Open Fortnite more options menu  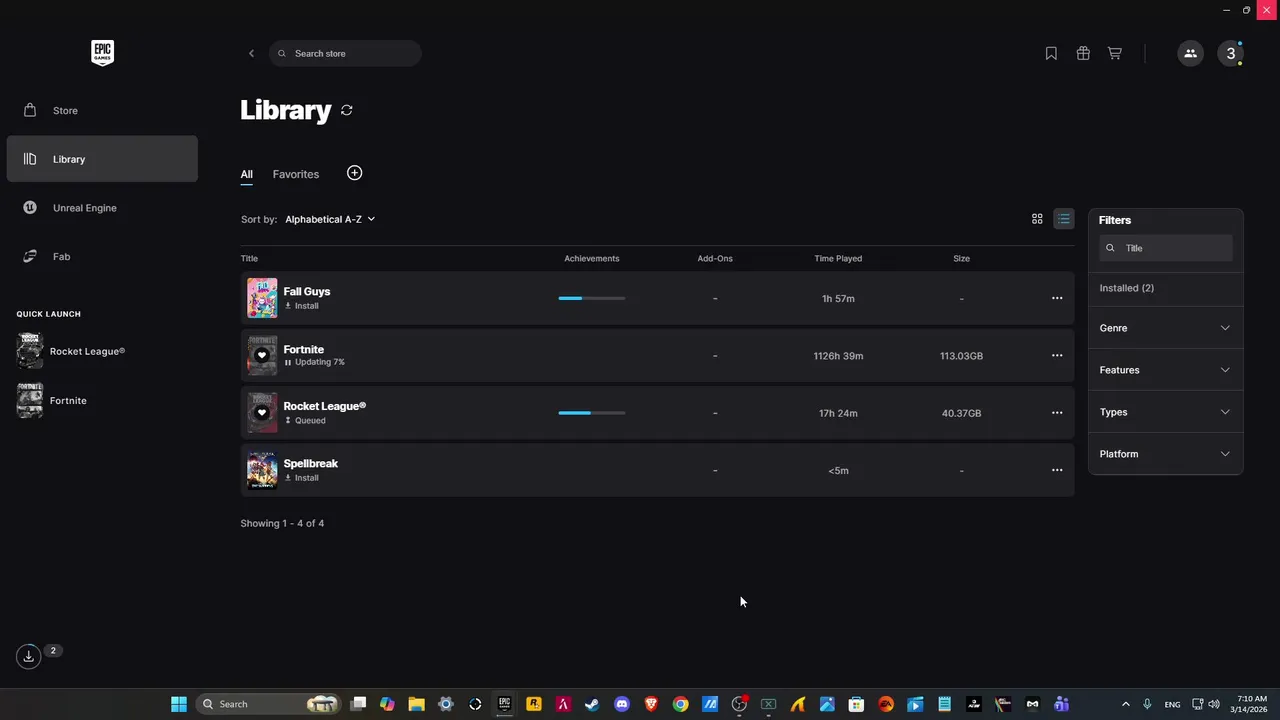(x=1057, y=356)
